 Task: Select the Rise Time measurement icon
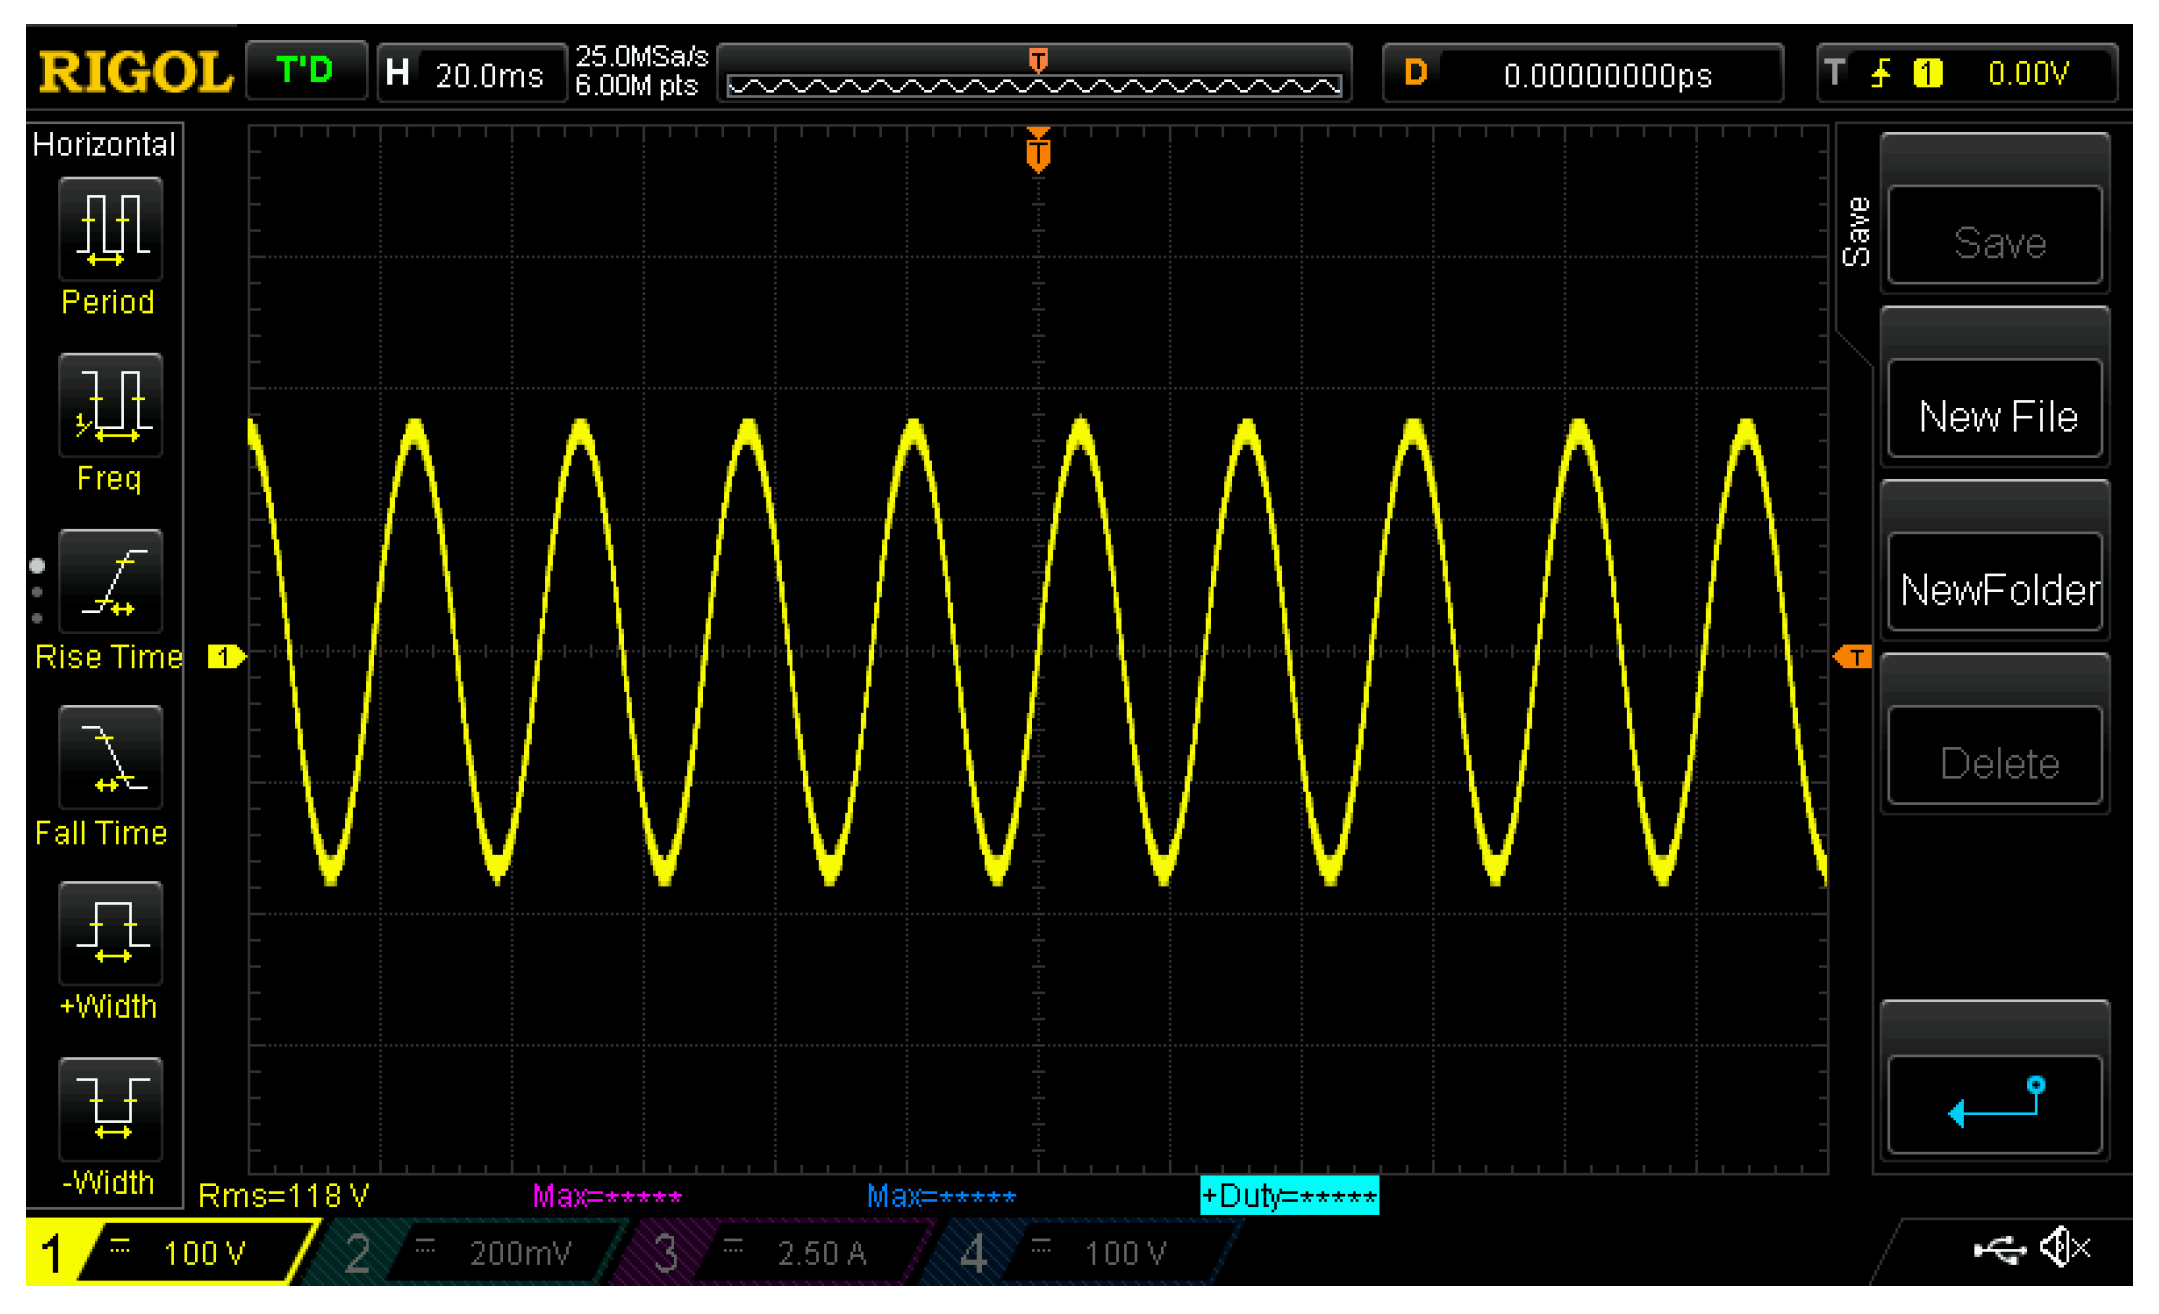click(110, 582)
